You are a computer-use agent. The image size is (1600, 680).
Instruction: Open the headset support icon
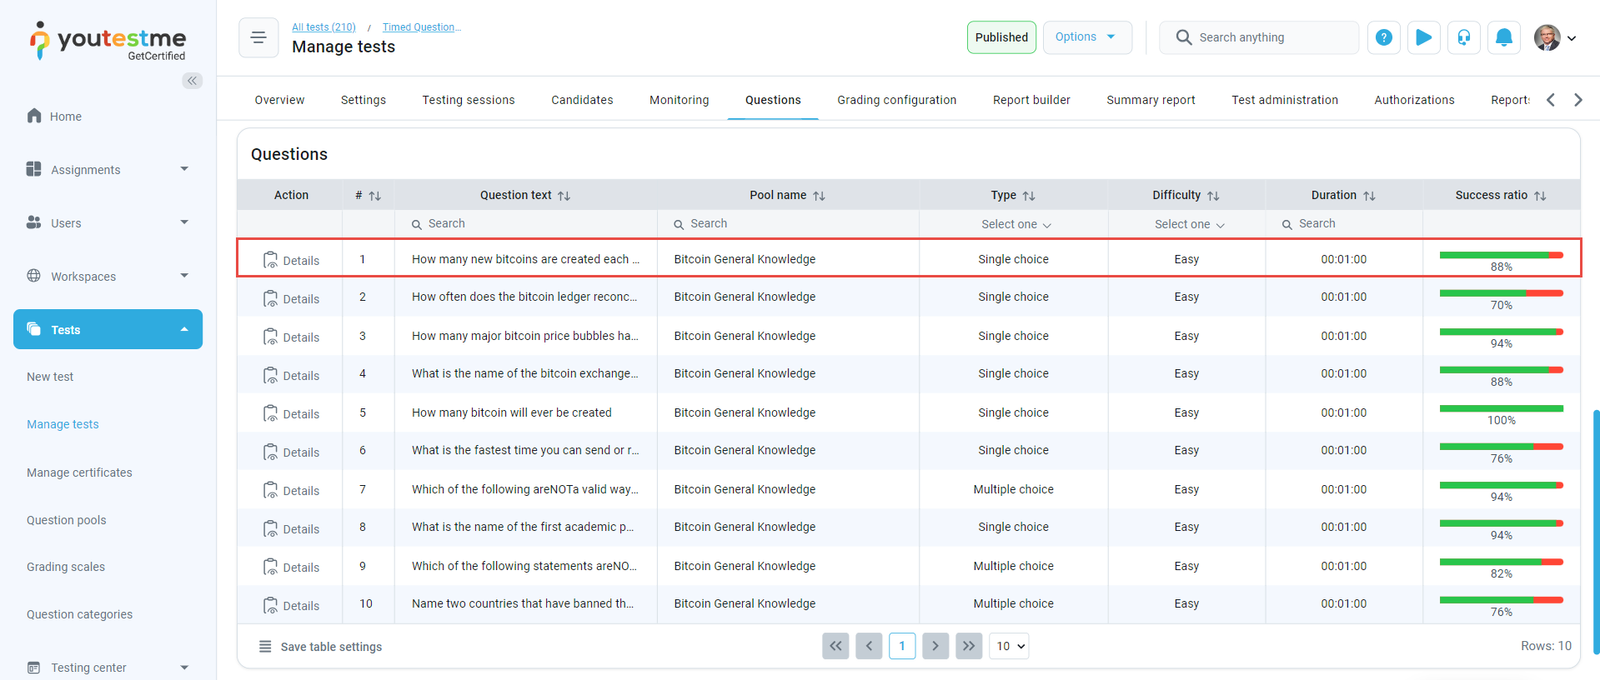point(1463,38)
